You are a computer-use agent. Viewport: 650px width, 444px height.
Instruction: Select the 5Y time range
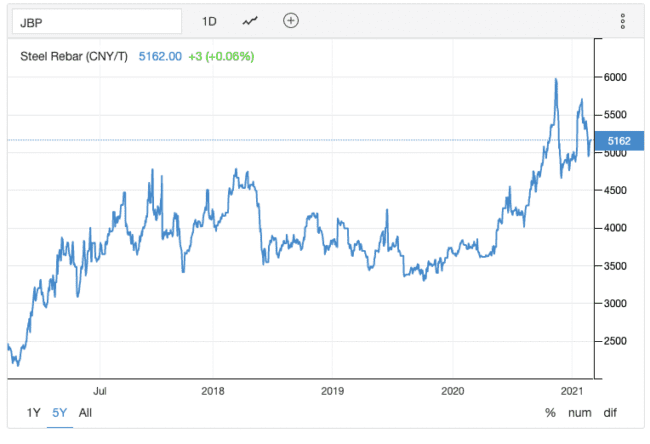tap(60, 413)
